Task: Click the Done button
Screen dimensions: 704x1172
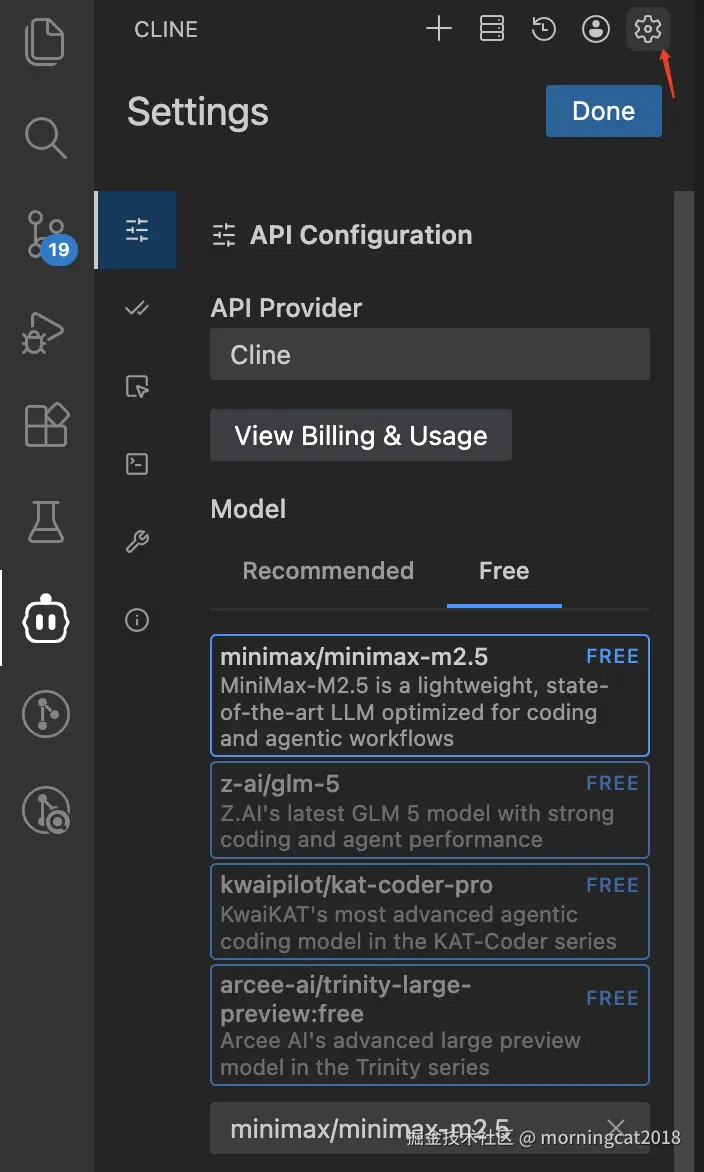Action: 603,111
